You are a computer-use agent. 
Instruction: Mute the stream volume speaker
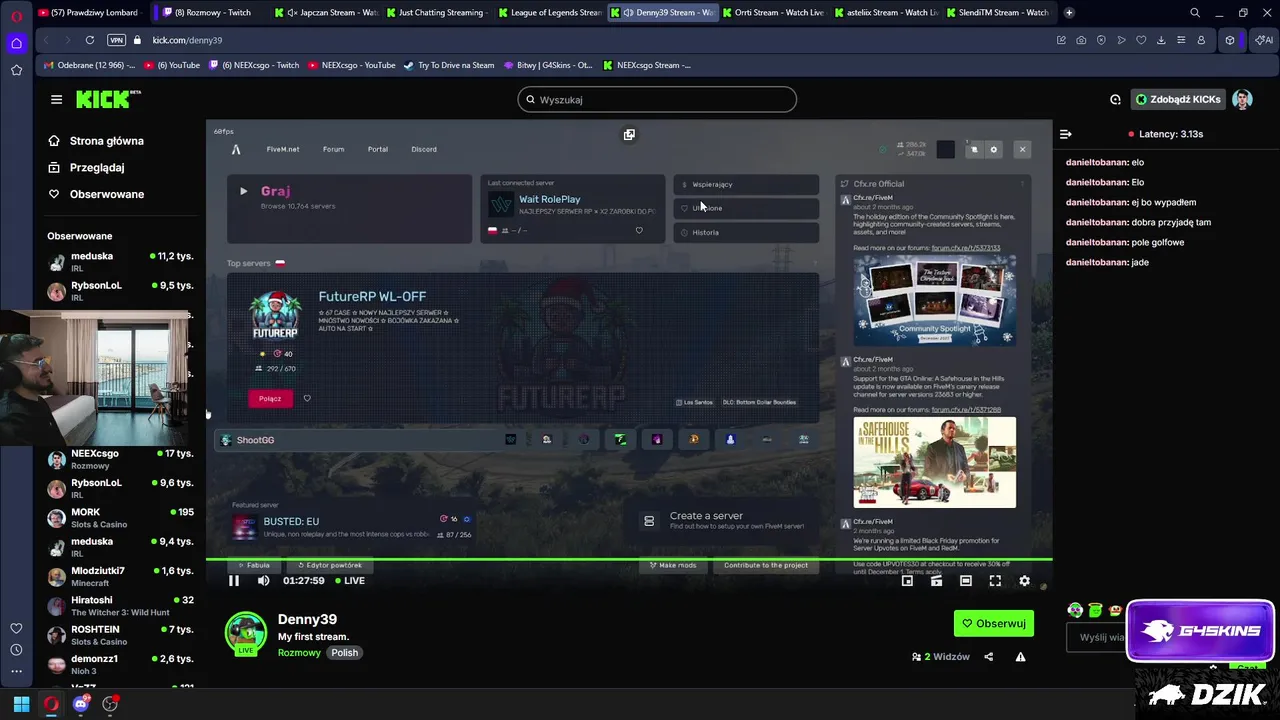(x=263, y=581)
